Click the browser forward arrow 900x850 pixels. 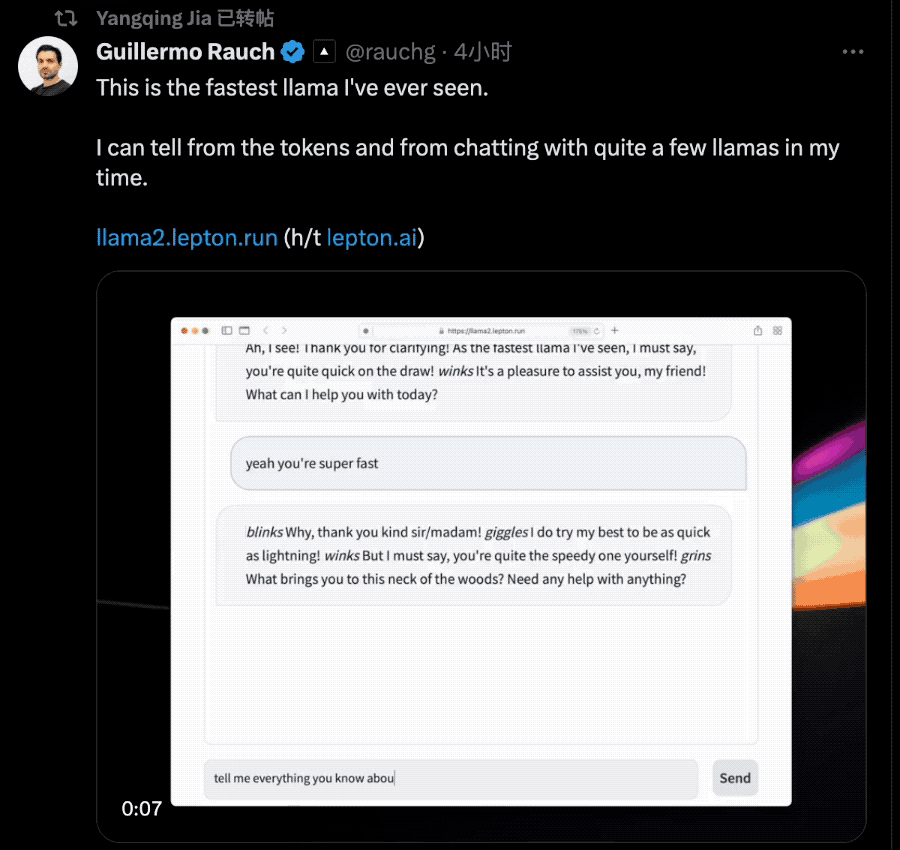283,330
